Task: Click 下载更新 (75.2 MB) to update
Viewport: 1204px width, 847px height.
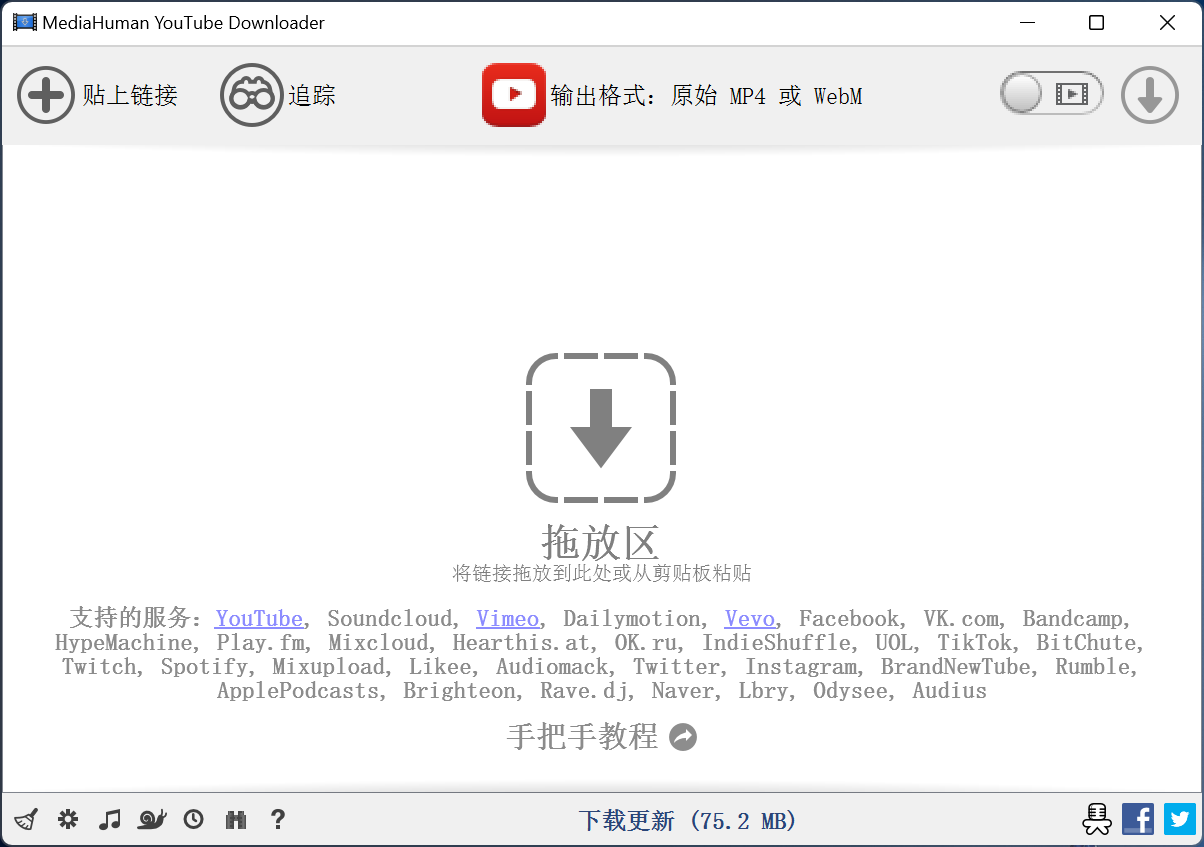Action: coord(688,821)
